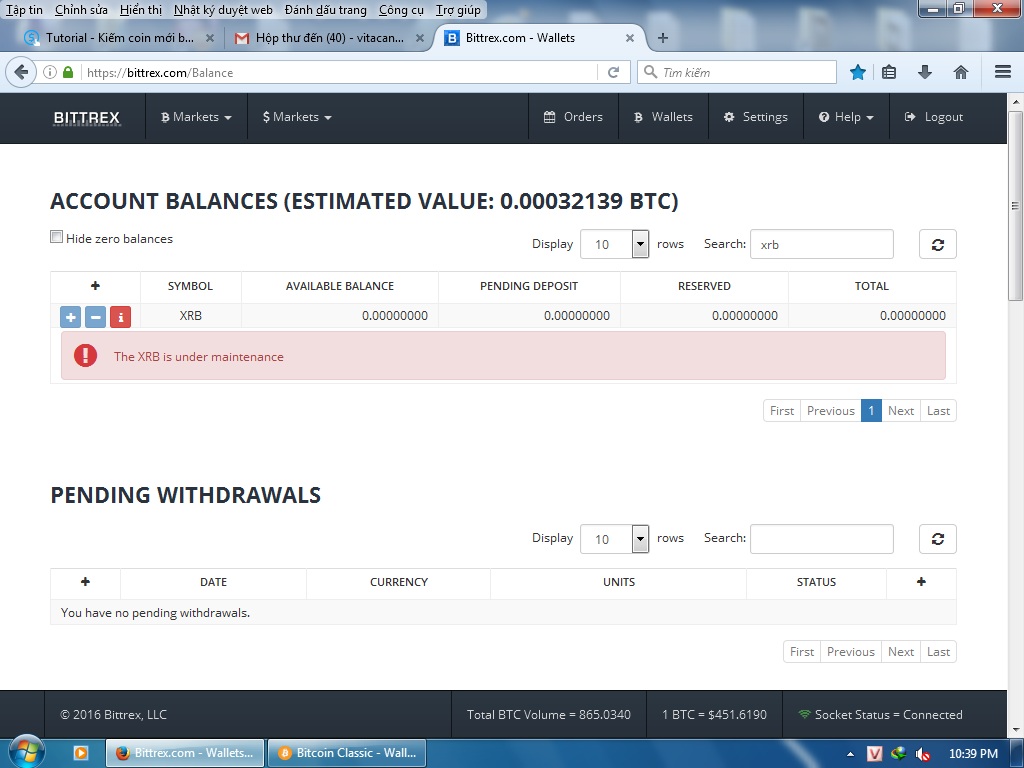Click the minus withdraw icon for XRB

point(95,317)
